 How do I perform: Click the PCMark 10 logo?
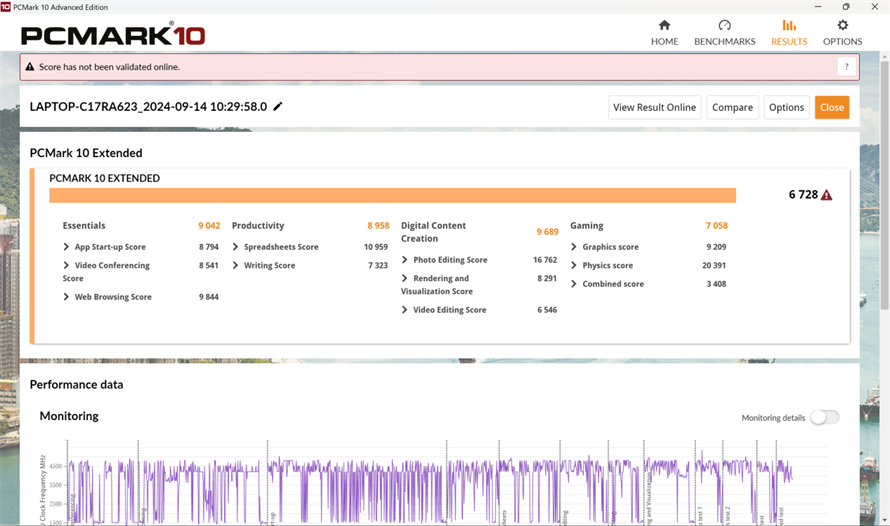(x=113, y=36)
